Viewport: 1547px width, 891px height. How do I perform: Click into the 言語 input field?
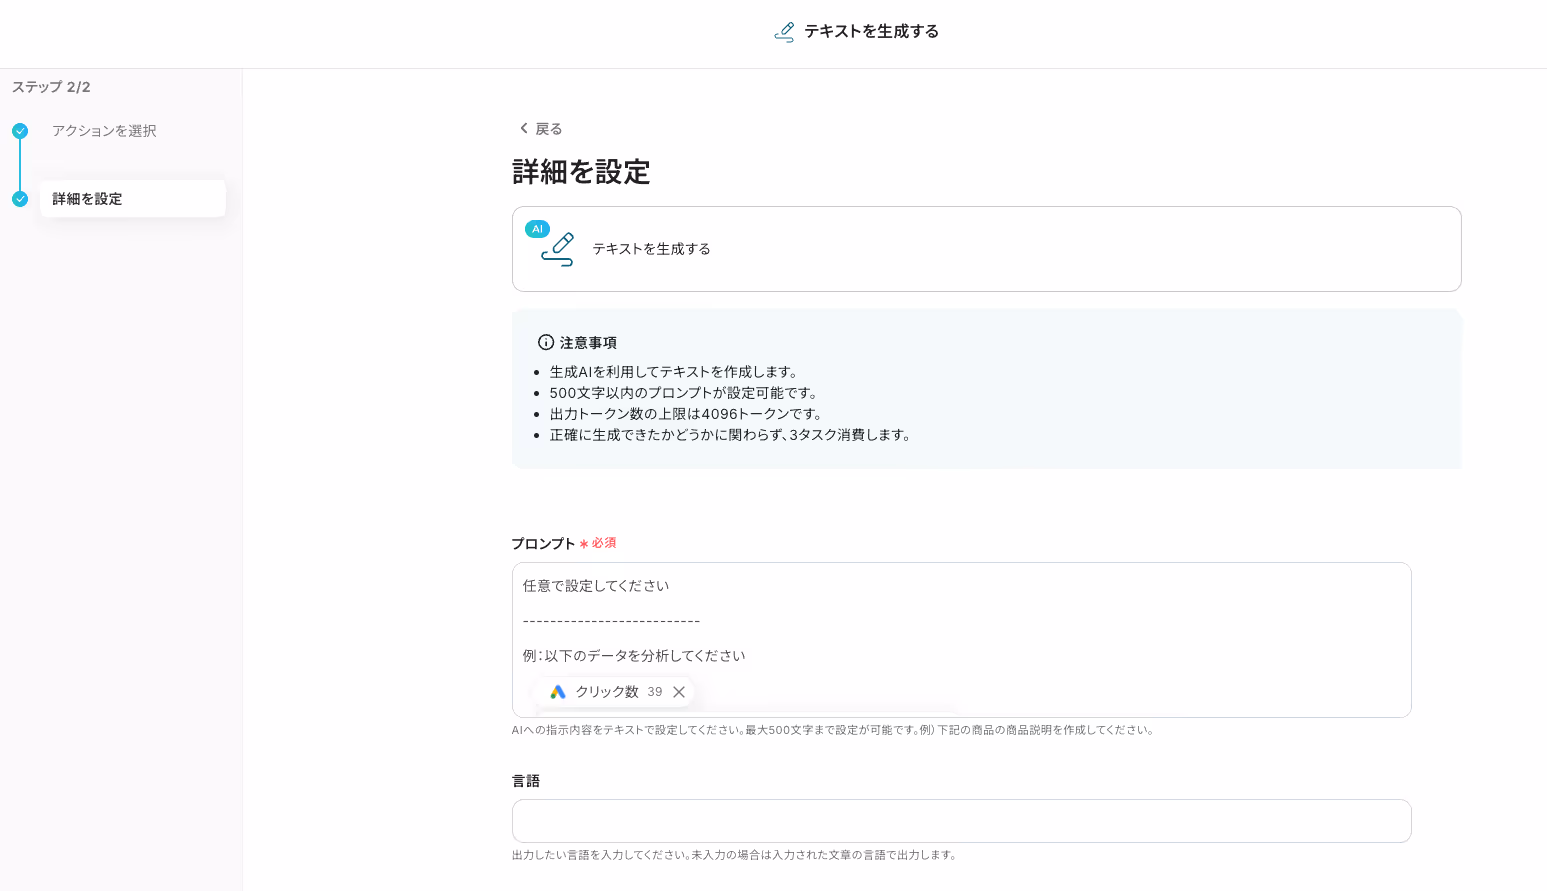click(961, 821)
